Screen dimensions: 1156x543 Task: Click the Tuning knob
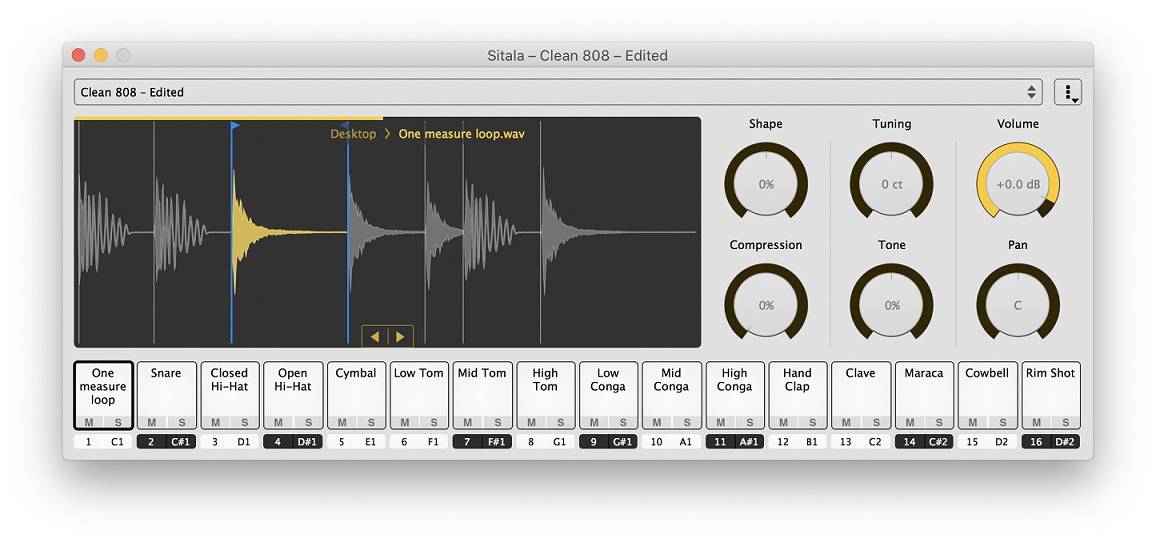point(891,184)
